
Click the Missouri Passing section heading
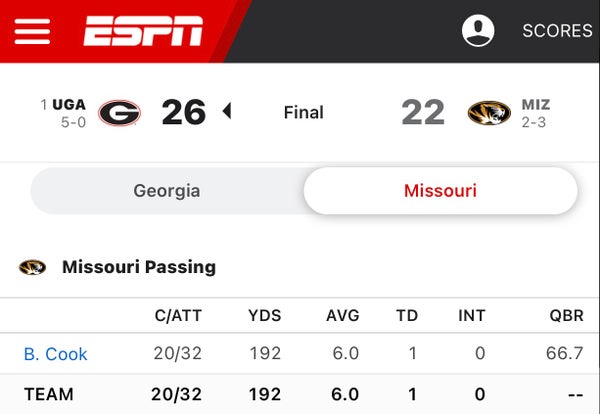[139, 267]
